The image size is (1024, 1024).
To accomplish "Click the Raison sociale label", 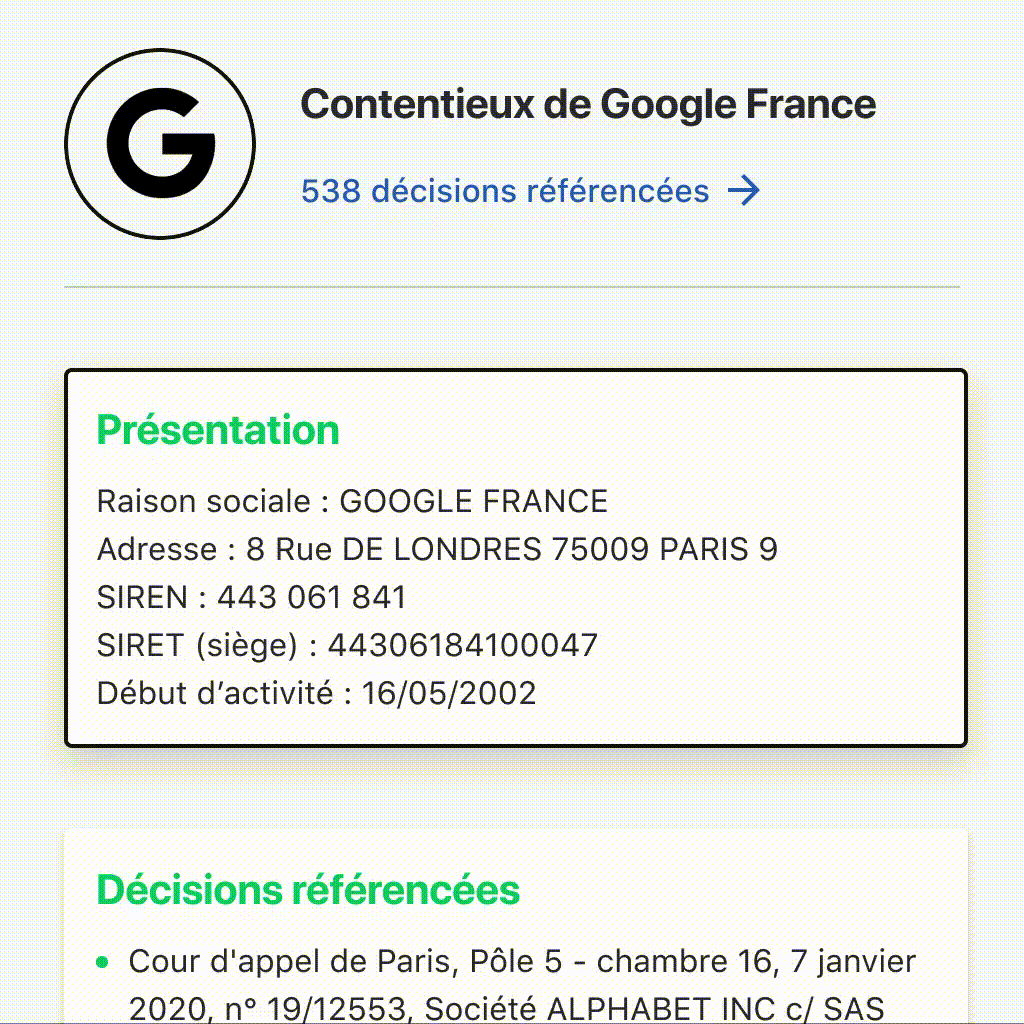I will coord(212,501).
